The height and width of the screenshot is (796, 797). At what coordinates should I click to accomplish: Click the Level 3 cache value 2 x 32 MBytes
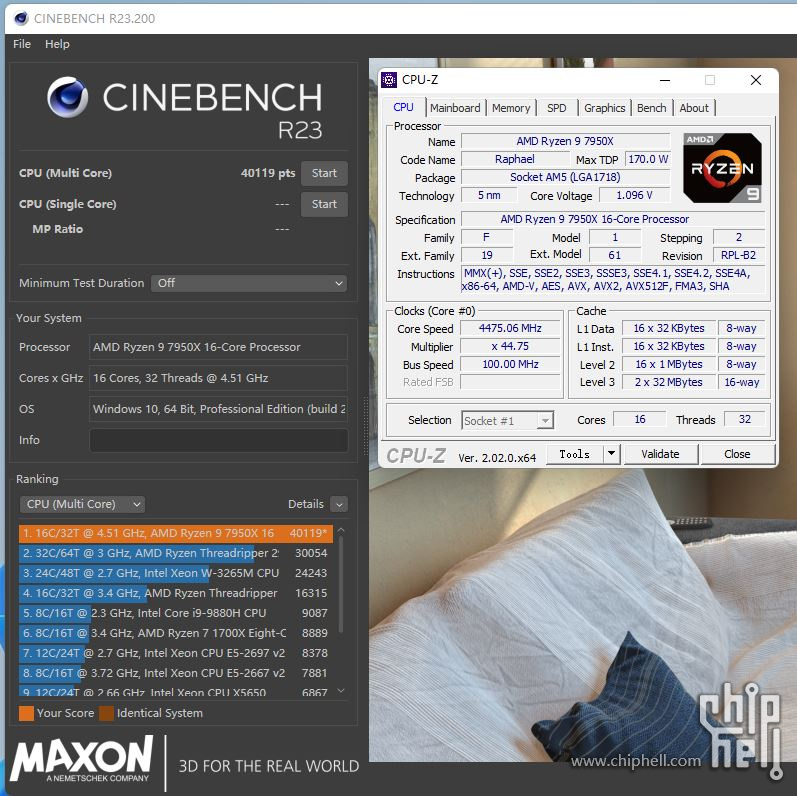(668, 382)
